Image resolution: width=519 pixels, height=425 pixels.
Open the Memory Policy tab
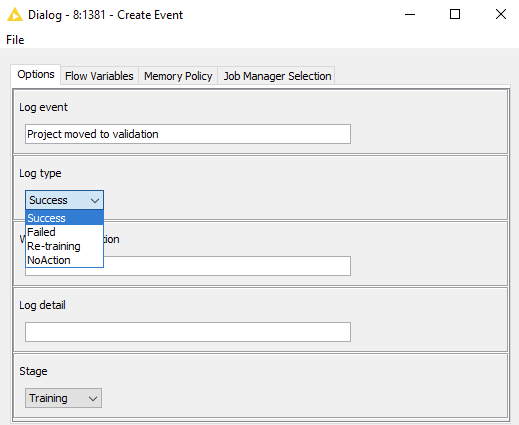[178, 76]
